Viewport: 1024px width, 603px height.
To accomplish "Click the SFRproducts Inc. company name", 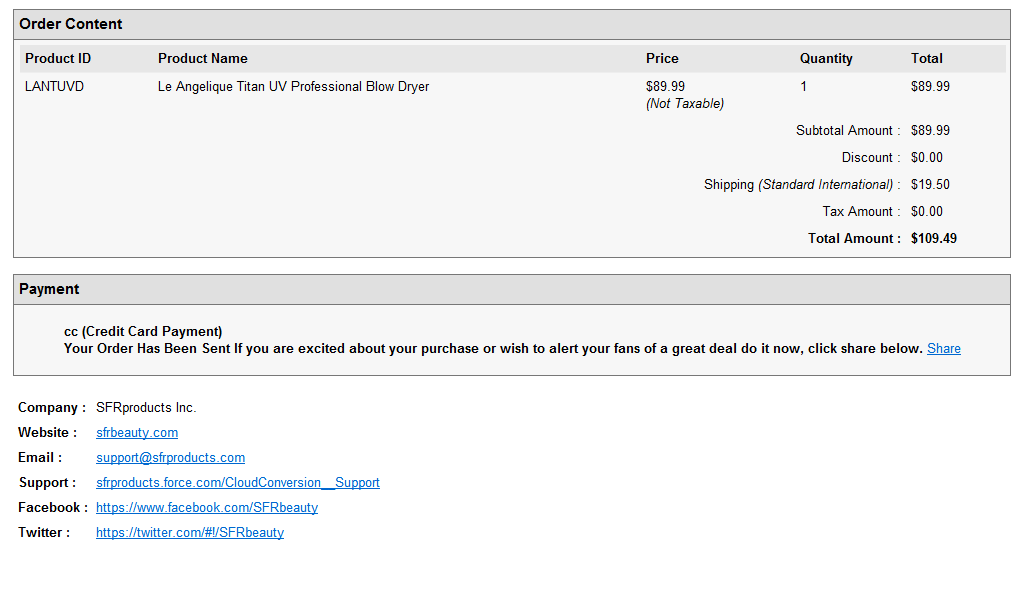I will tap(146, 408).
